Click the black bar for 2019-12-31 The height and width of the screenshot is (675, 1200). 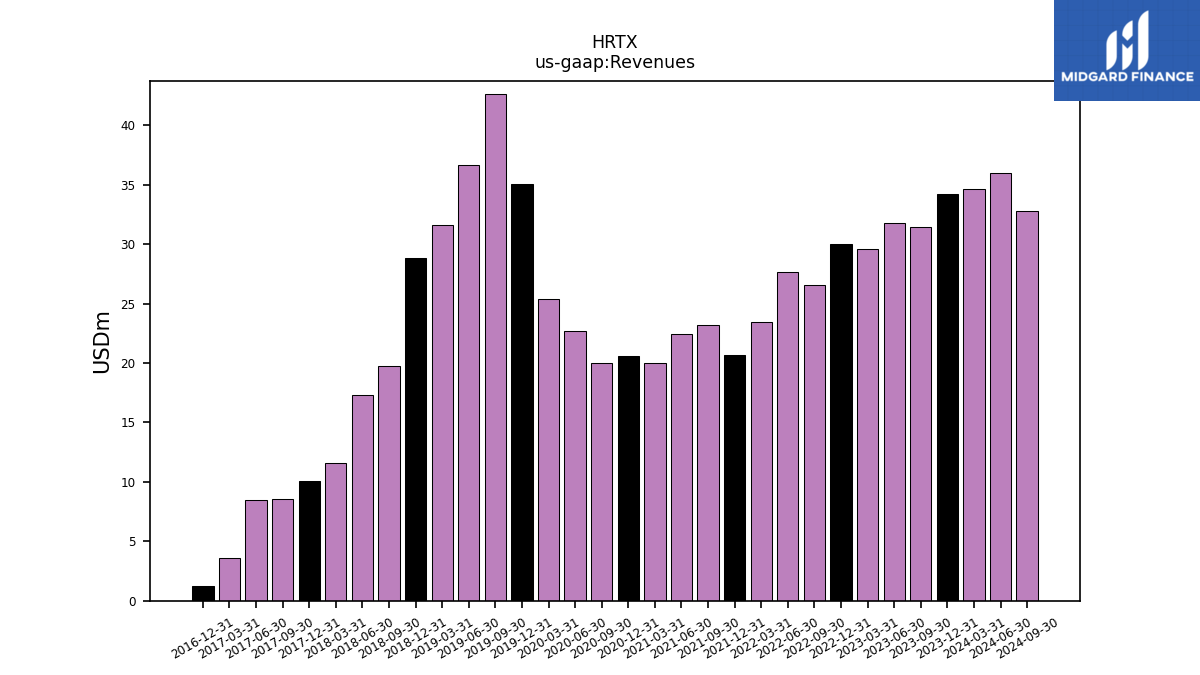[522, 393]
